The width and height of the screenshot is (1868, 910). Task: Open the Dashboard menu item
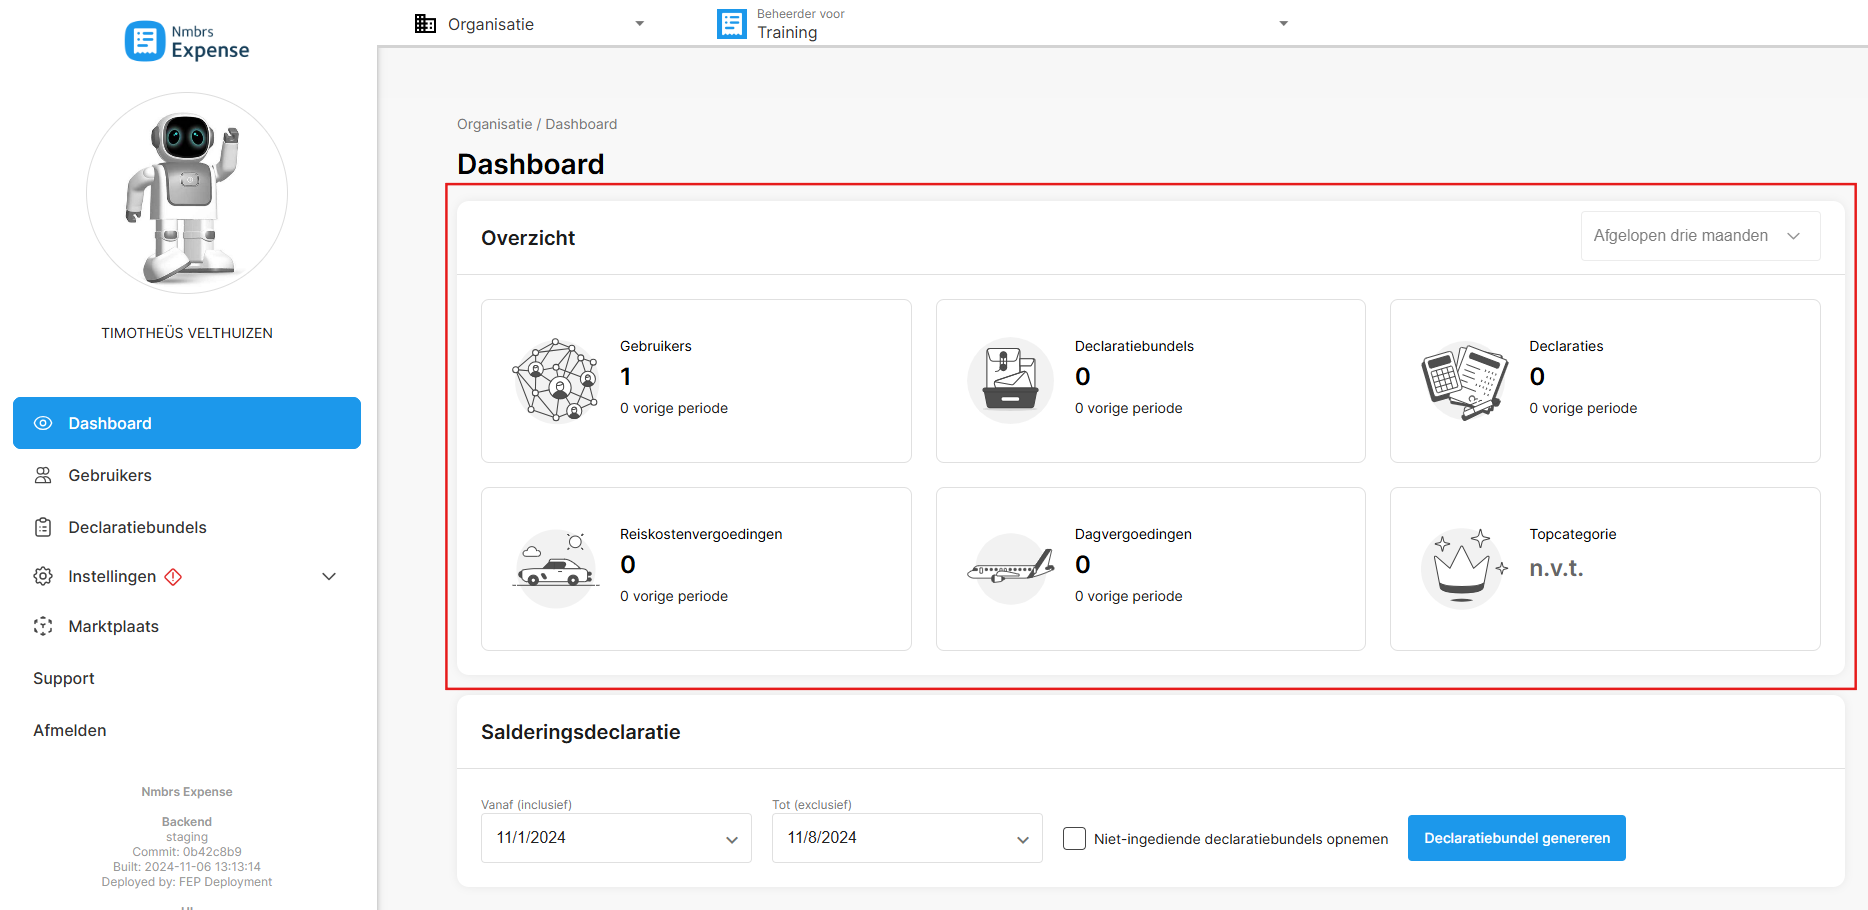(187, 423)
